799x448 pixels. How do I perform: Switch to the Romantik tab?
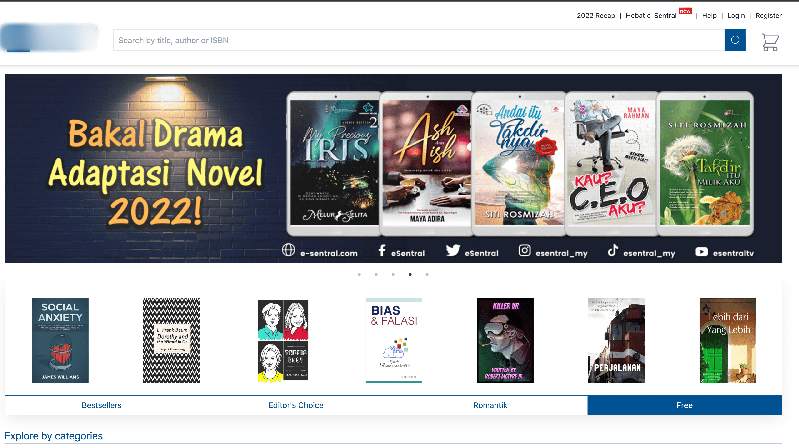point(490,405)
